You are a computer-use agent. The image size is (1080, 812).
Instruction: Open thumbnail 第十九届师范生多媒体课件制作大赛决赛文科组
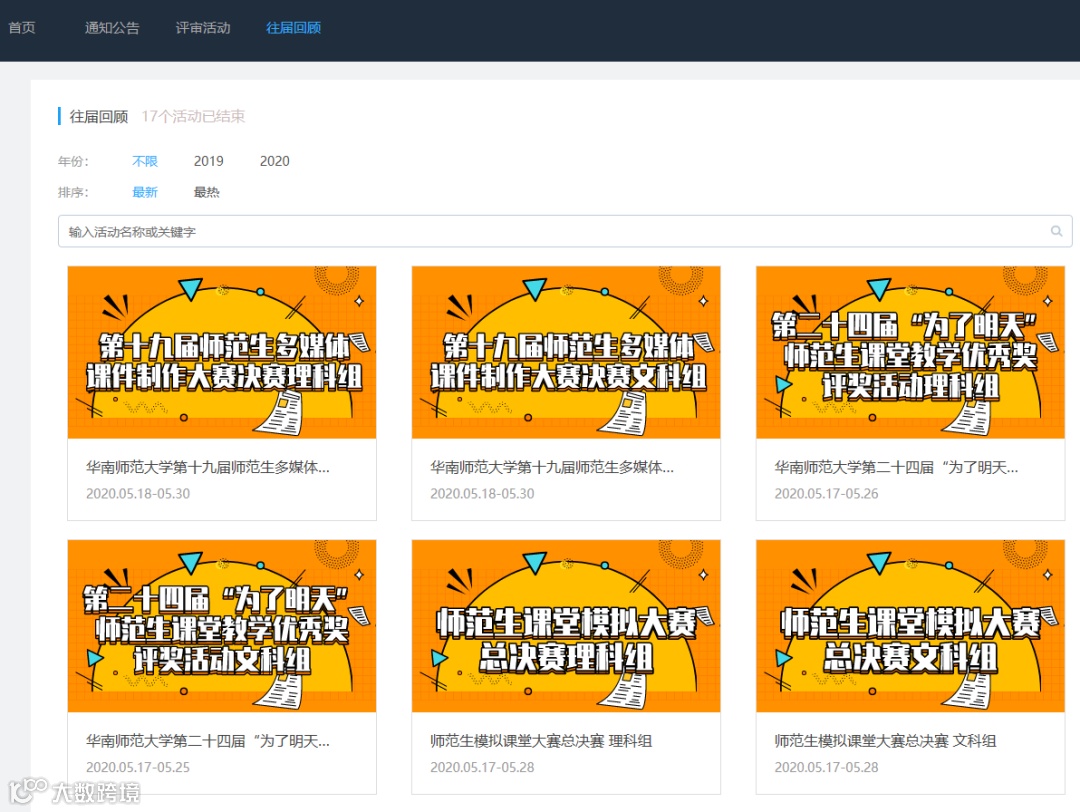coord(566,352)
